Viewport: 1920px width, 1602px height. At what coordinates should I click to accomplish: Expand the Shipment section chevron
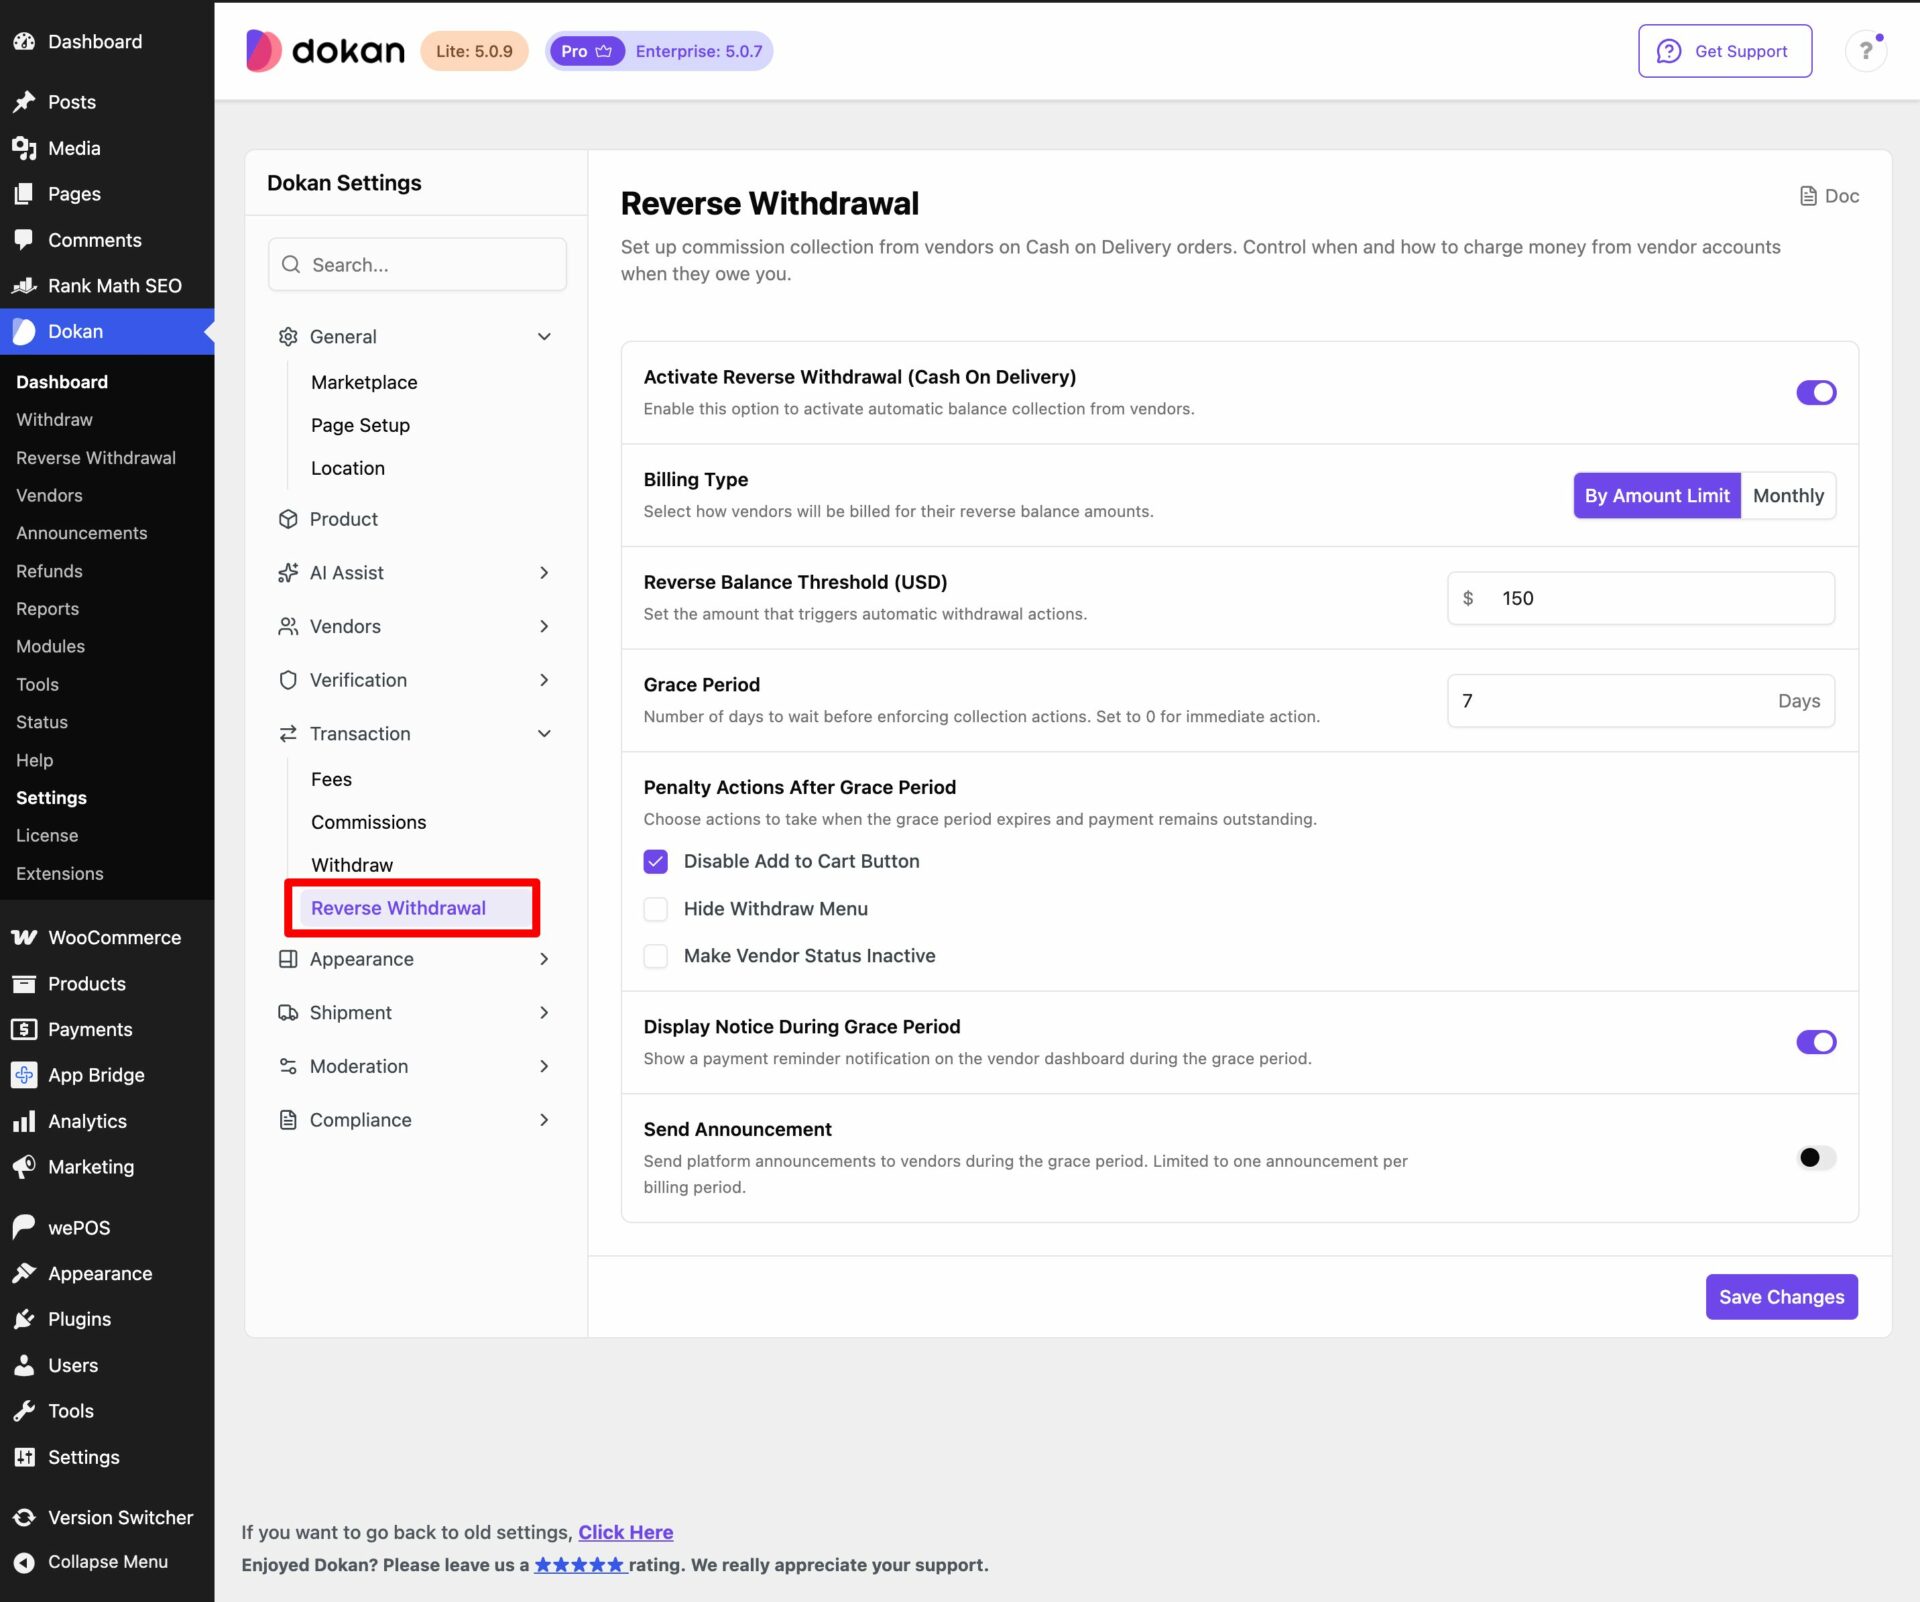(x=544, y=1013)
